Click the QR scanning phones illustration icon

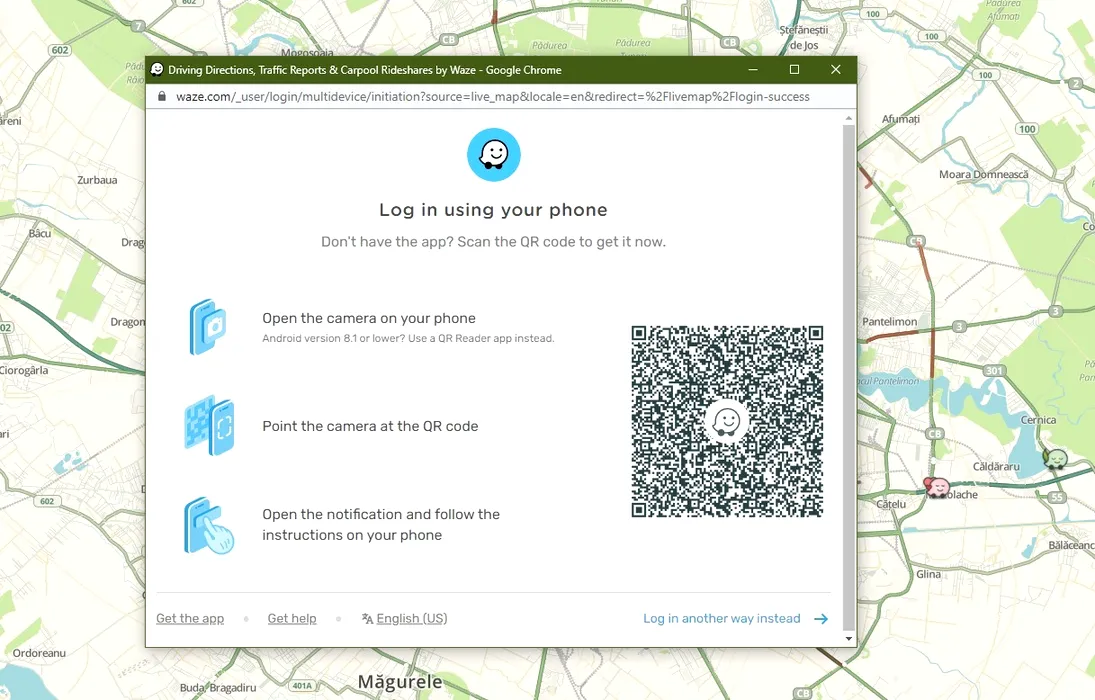click(x=210, y=425)
